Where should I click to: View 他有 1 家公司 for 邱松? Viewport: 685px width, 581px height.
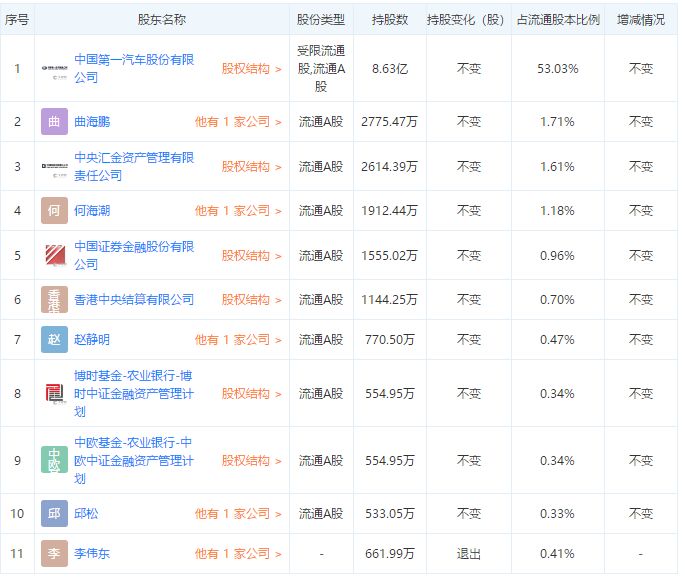(x=238, y=513)
